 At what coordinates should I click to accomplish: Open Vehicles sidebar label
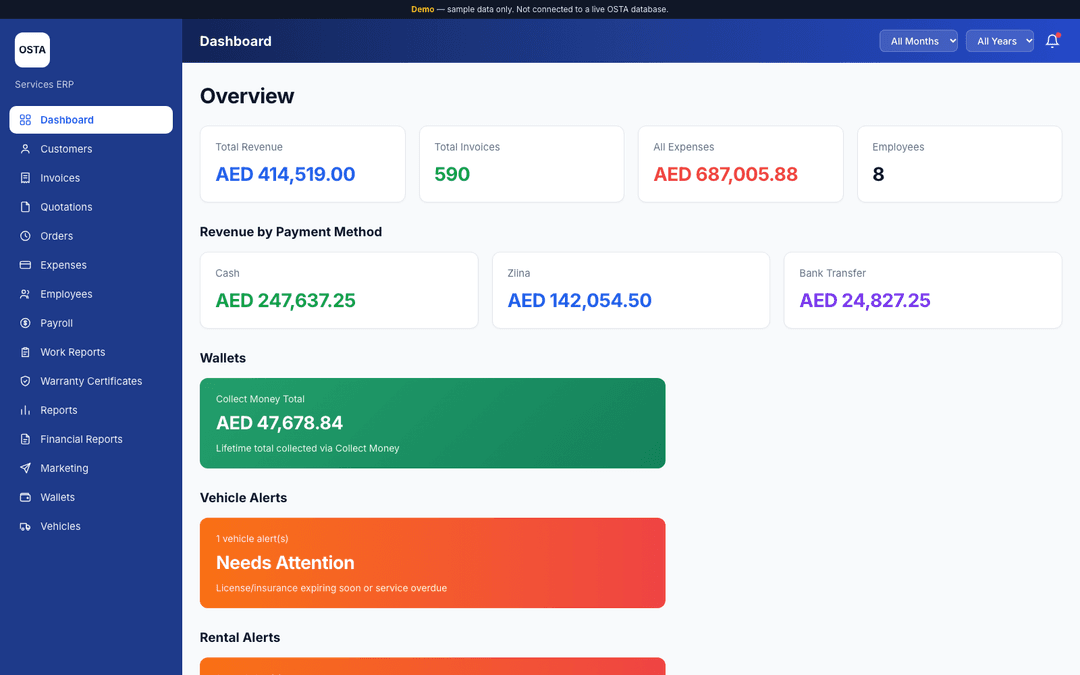pos(61,526)
